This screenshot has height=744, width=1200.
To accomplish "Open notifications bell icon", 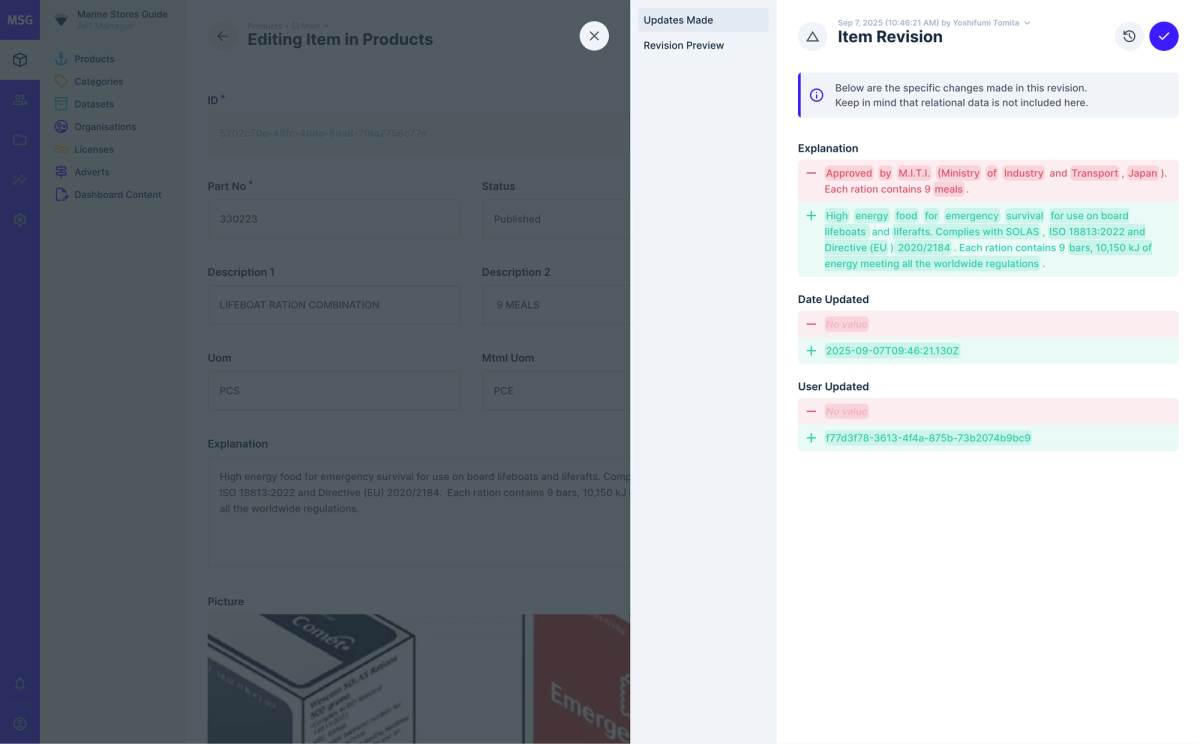I will (x=20, y=684).
